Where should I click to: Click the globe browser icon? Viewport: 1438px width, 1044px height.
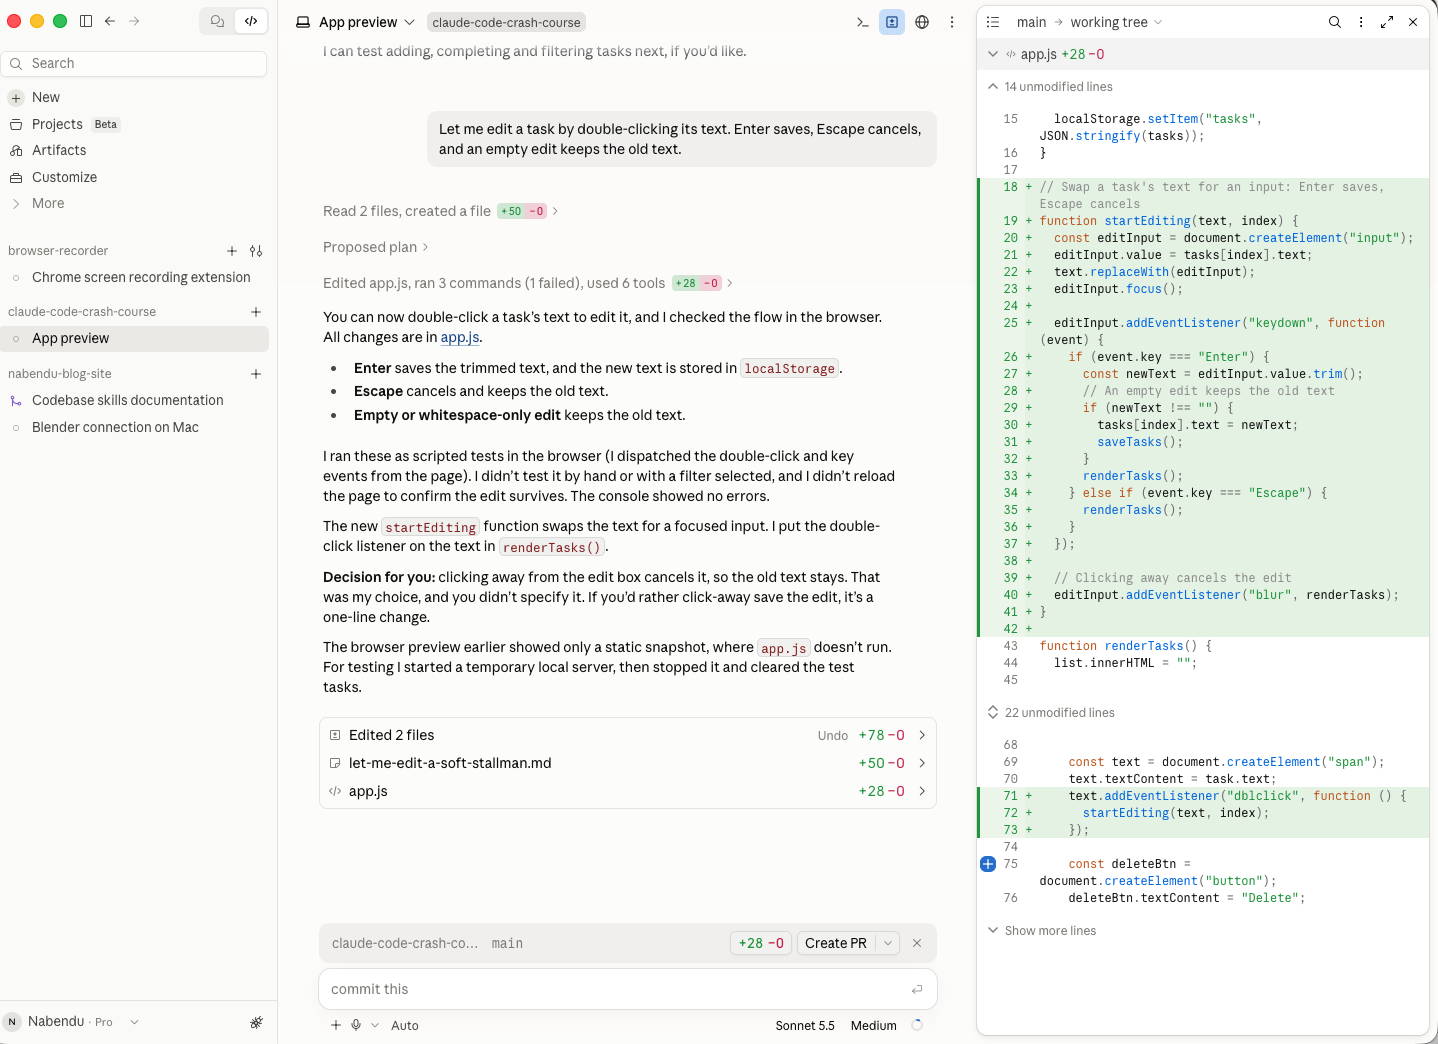click(922, 22)
